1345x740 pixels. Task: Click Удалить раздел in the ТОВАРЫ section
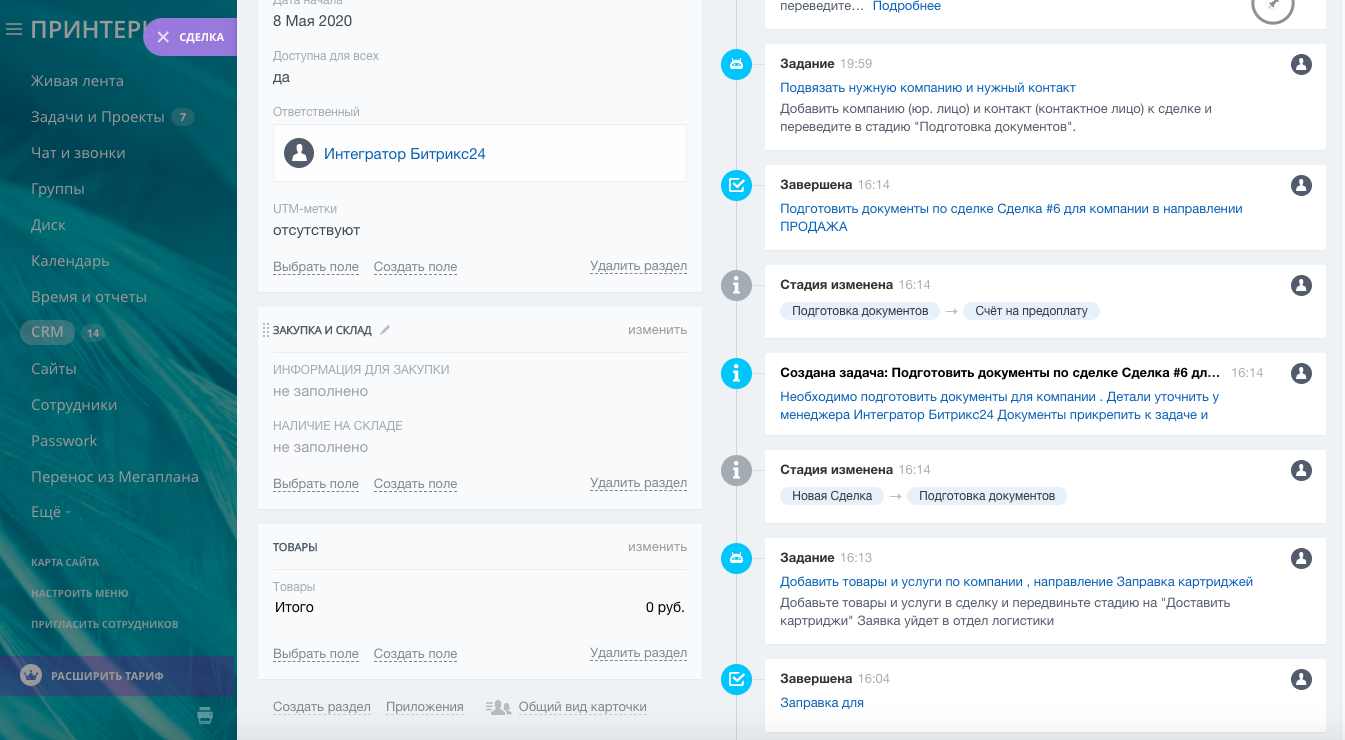tap(638, 654)
